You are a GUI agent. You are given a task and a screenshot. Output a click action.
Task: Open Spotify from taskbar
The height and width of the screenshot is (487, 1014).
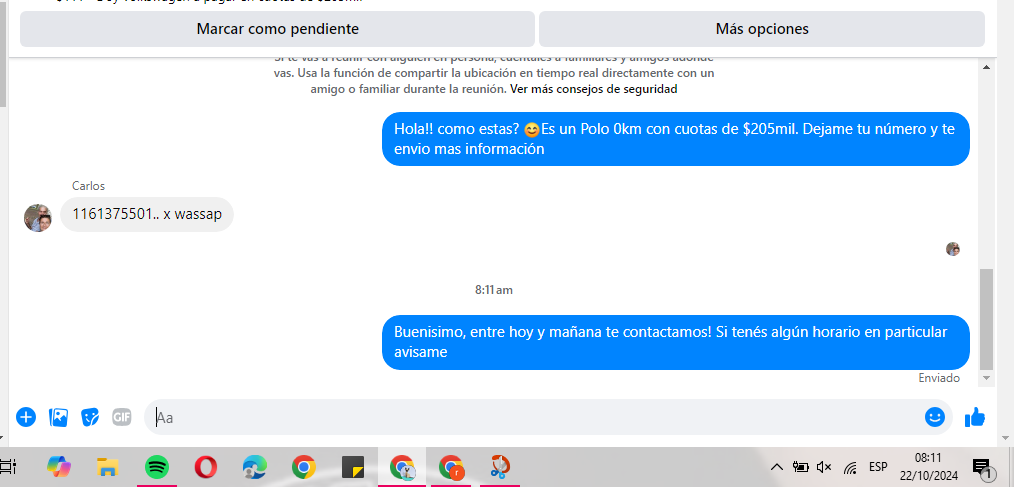(156, 466)
